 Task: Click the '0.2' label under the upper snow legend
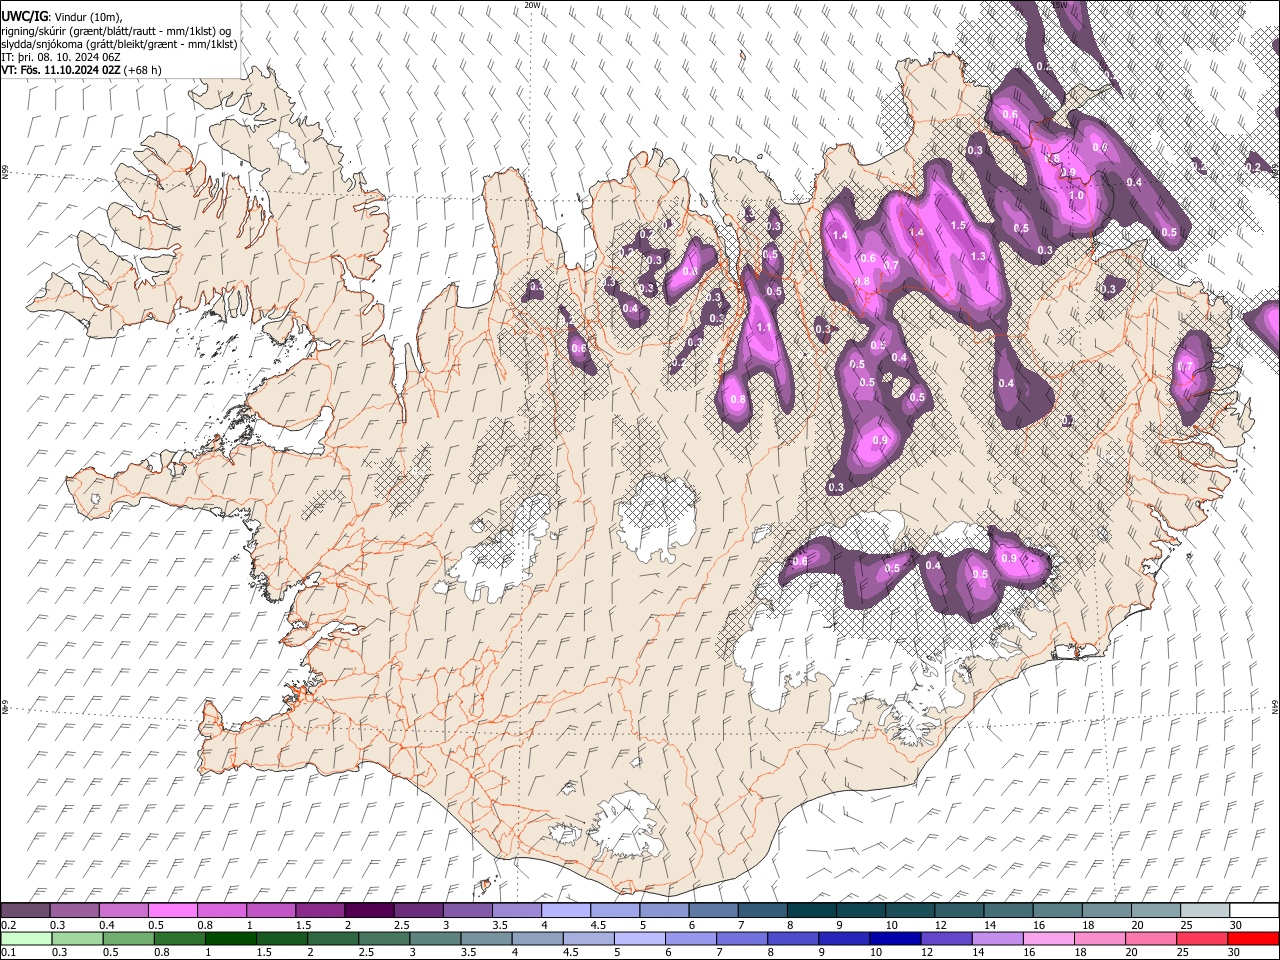pyautogui.click(x=9, y=925)
